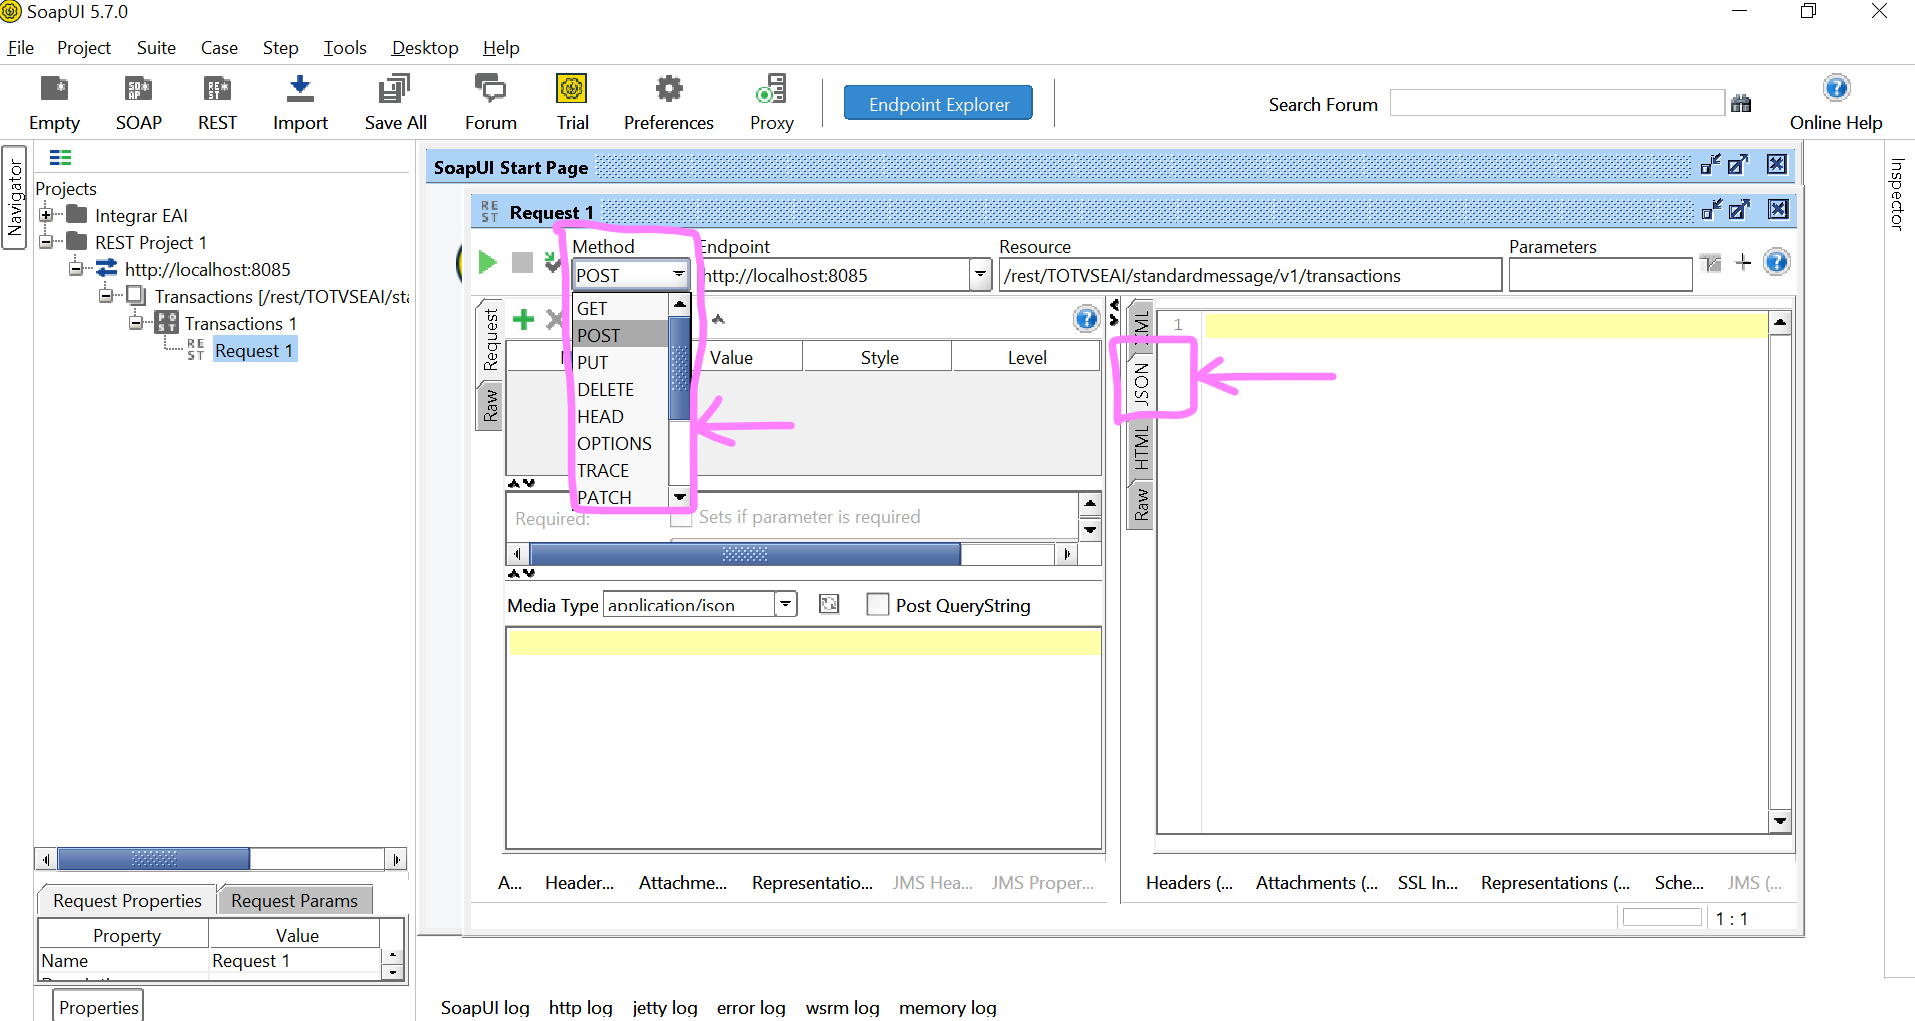Click the plus icon beside Parameters field
The height and width of the screenshot is (1021, 1915).
[x=1743, y=262]
